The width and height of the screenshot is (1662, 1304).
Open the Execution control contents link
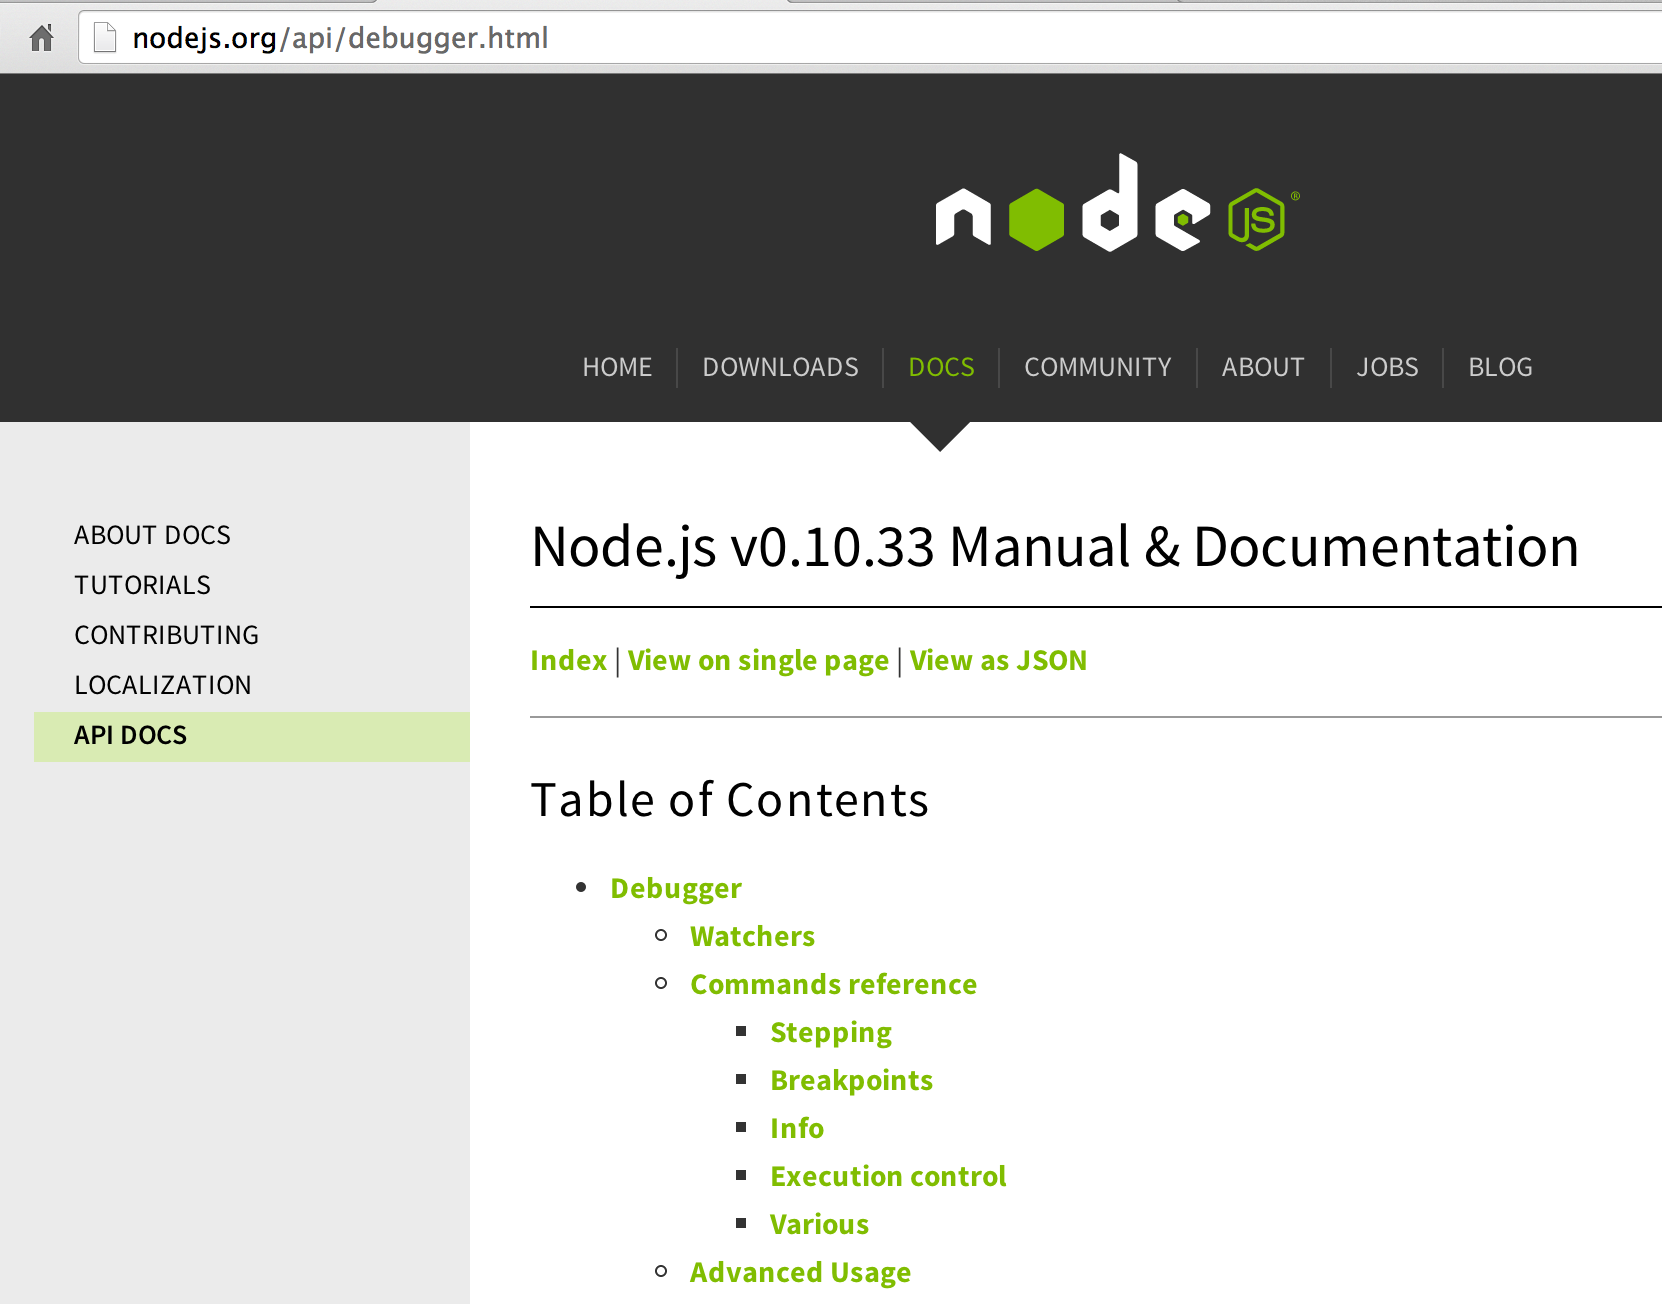coord(888,1176)
